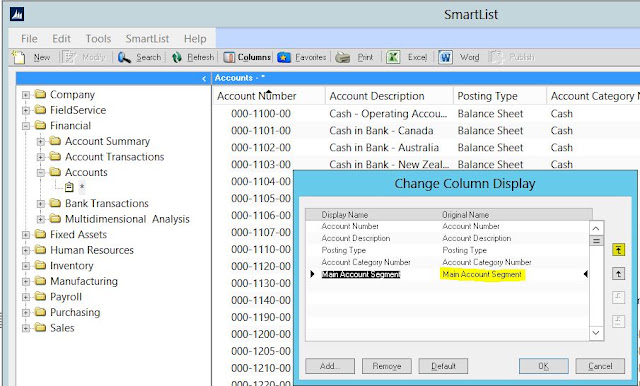Expand the Human Resources node
This screenshot has height=386, width=640.
26,250
